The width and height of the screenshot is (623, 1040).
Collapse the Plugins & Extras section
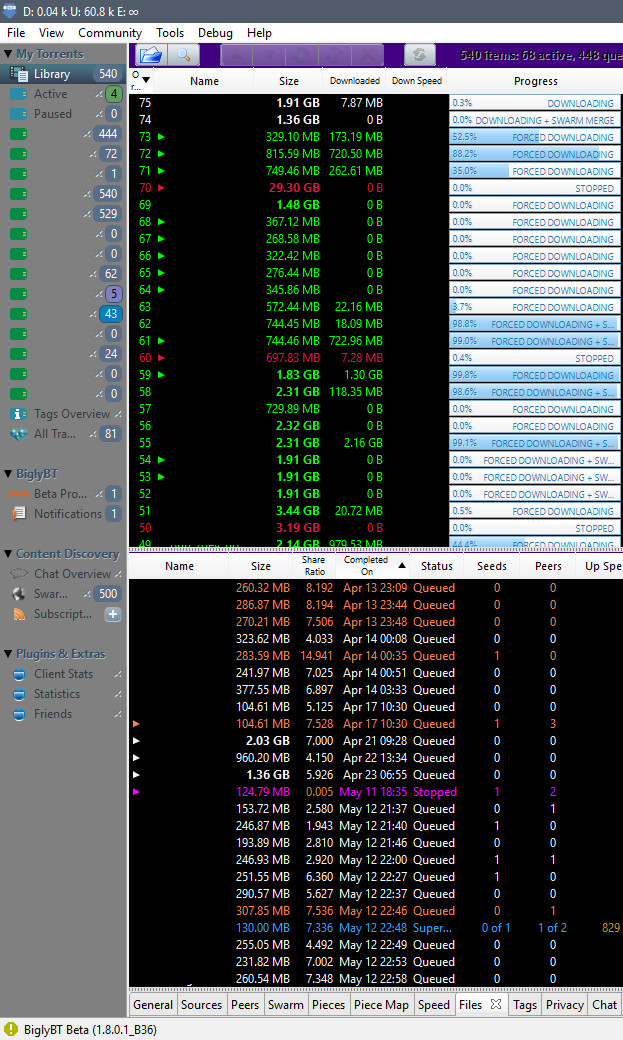click(x=8, y=653)
